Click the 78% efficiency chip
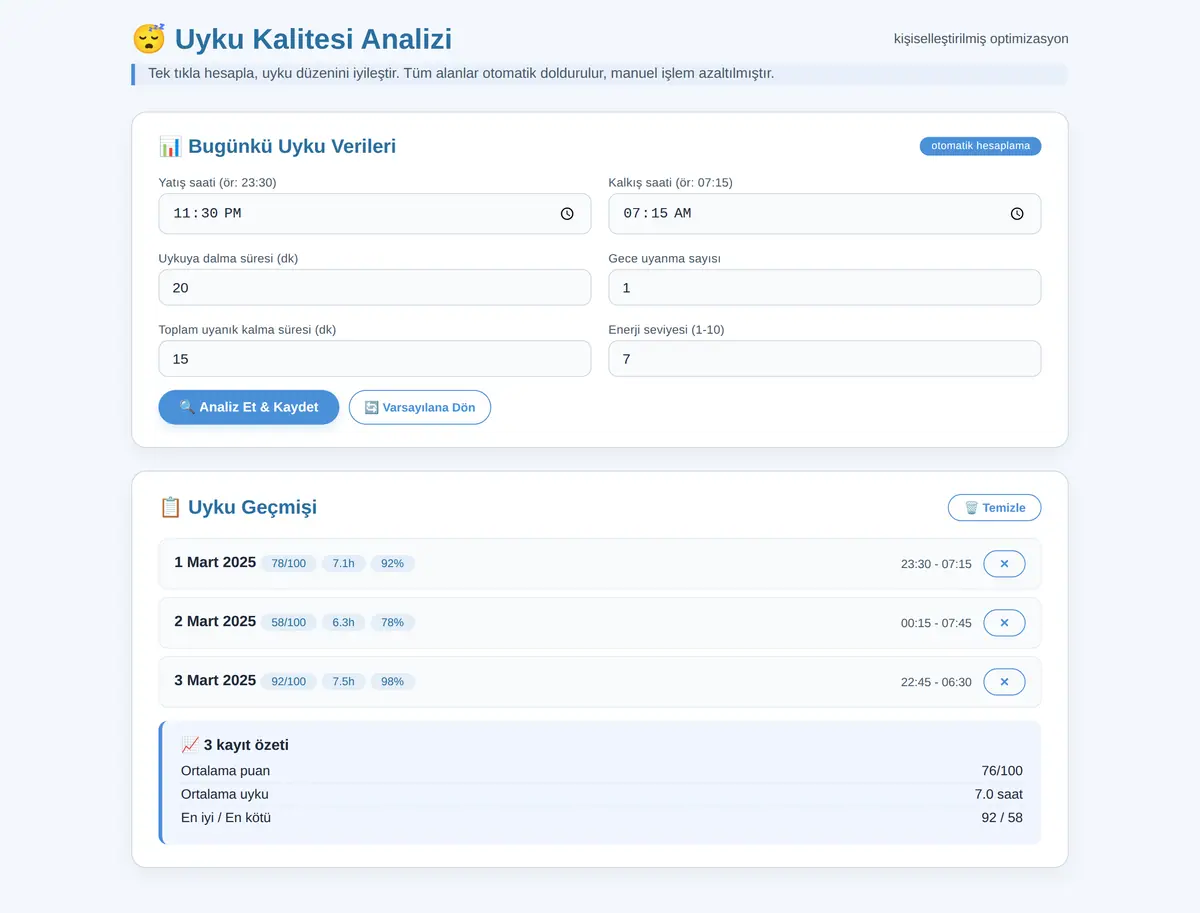This screenshot has width=1200, height=913. (393, 623)
